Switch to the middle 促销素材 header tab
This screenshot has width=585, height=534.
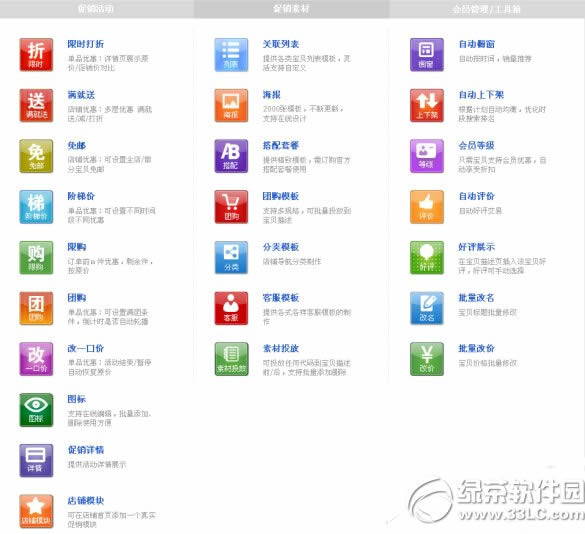click(291, 9)
